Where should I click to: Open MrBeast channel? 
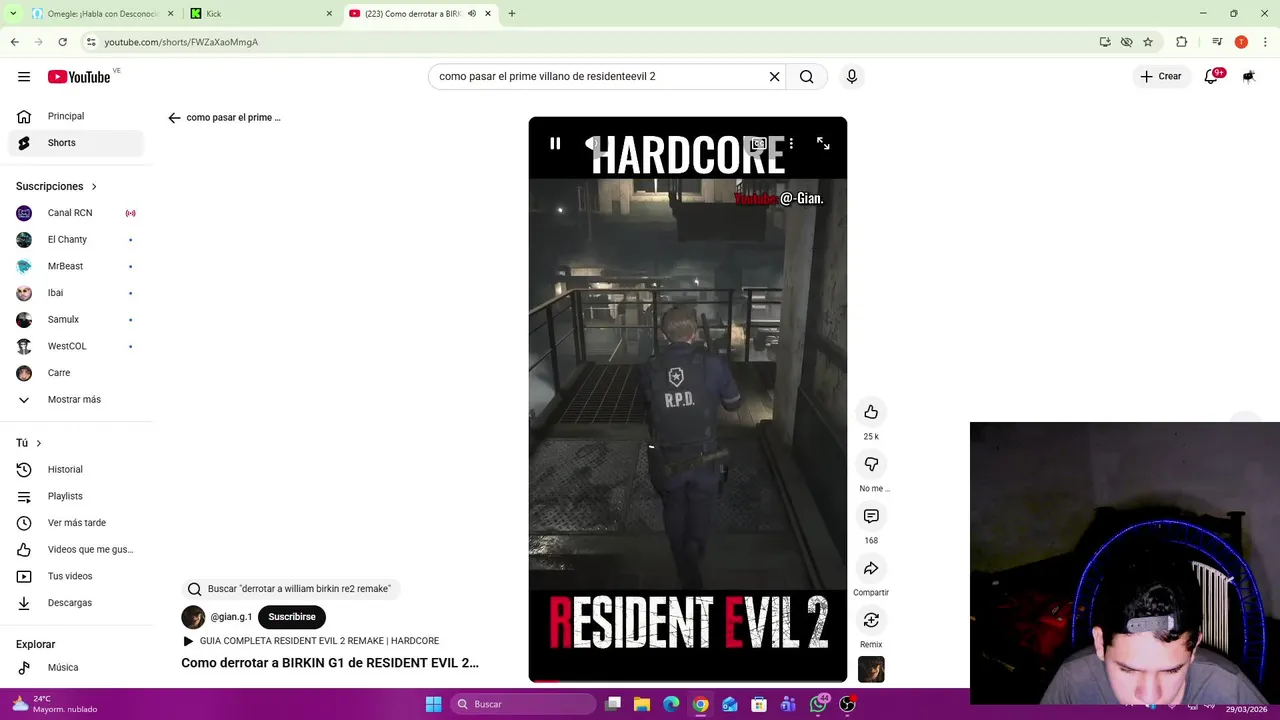pyautogui.click(x=76, y=266)
